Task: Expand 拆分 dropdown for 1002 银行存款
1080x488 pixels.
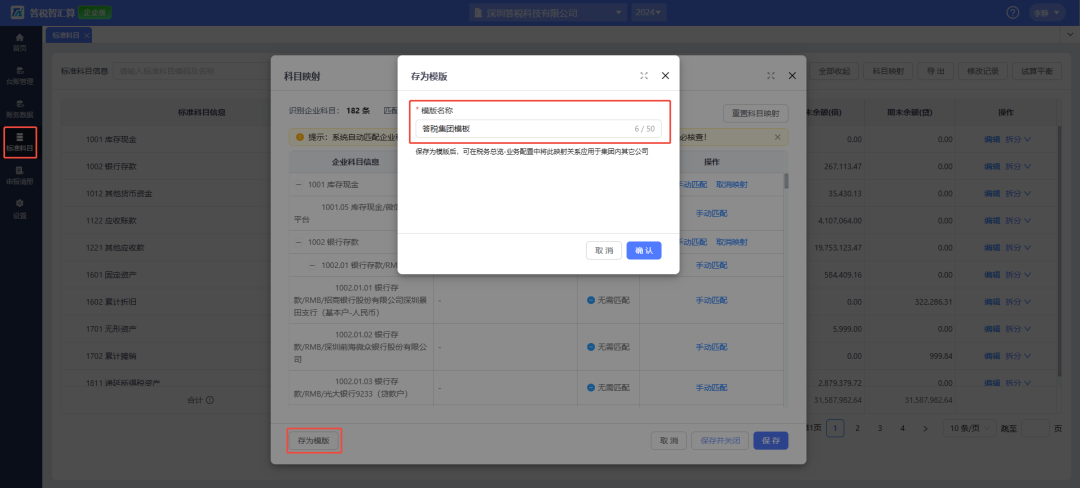Action: (1018, 167)
